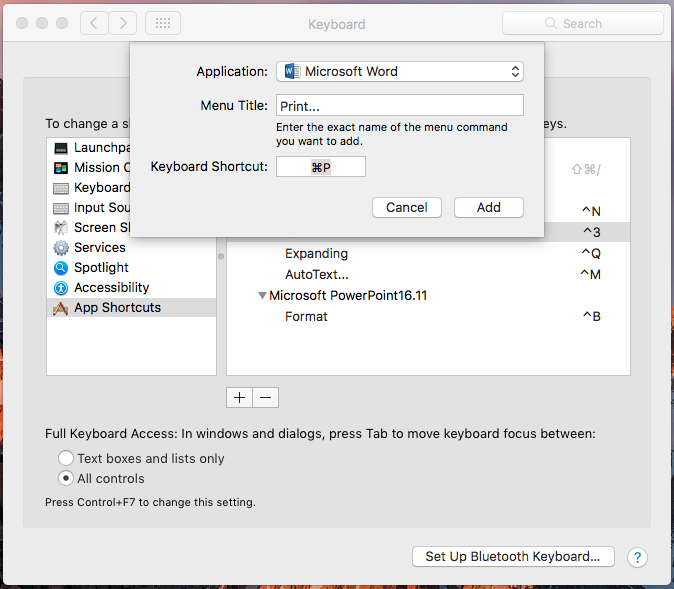674x589 pixels.
Task: Select Services in the category list
Action: [132, 248]
